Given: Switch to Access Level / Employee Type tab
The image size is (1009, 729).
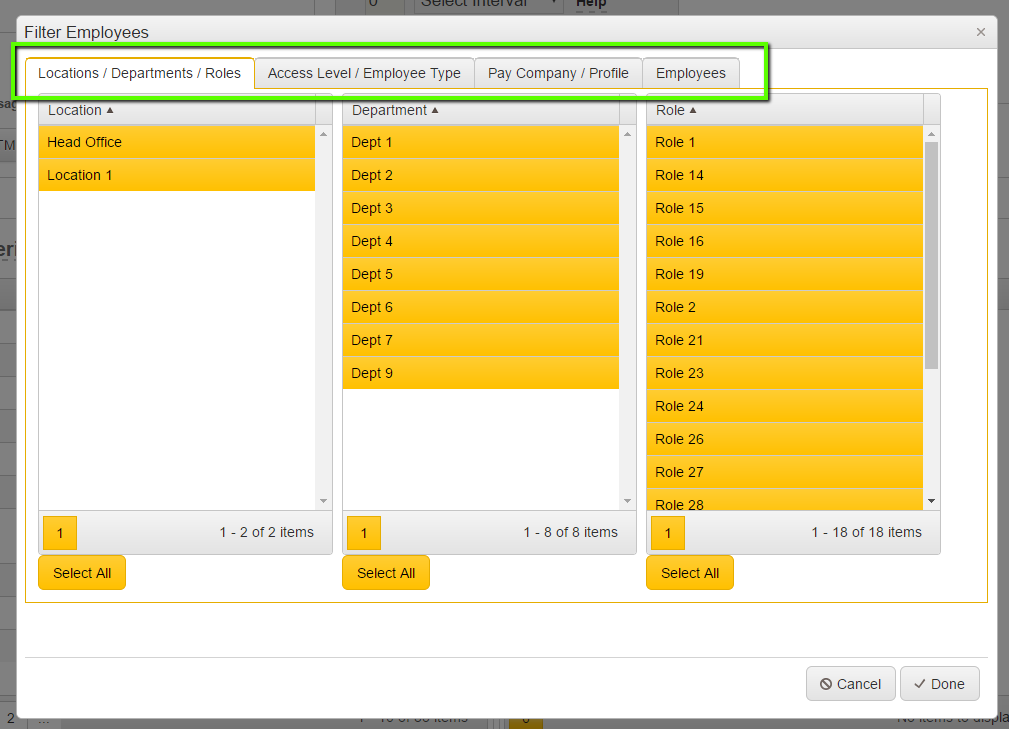Looking at the screenshot, I should pos(364,73).
